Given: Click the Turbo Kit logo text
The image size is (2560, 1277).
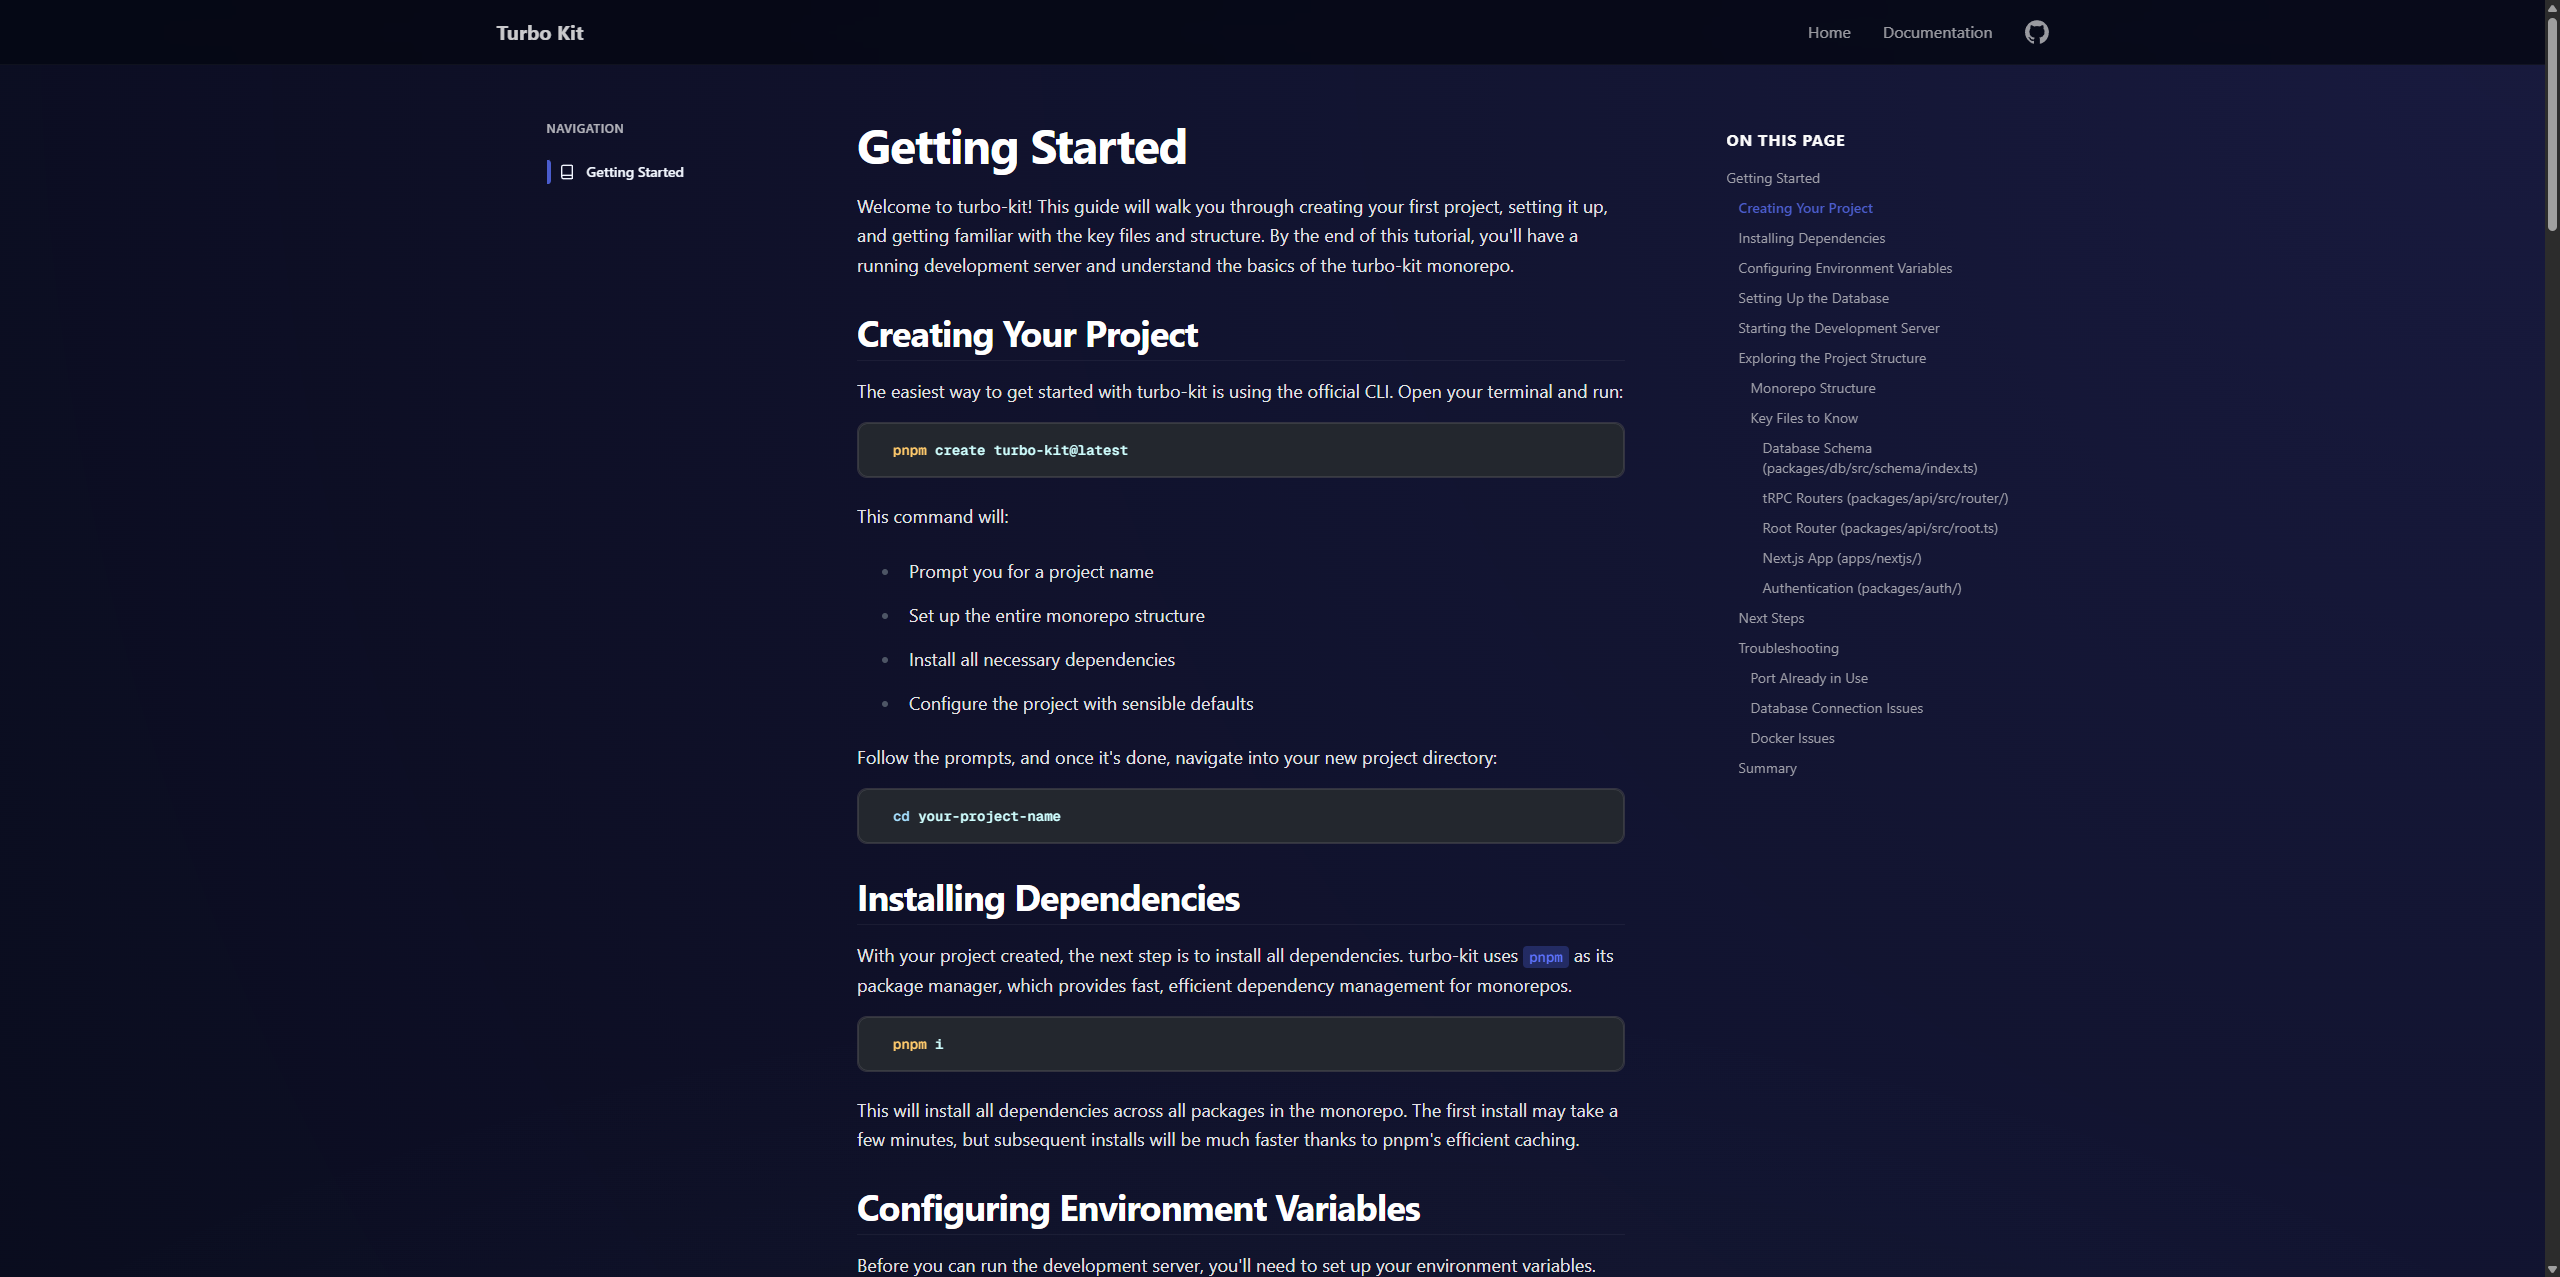Looking at the screenshot, I should click(539, 33).
